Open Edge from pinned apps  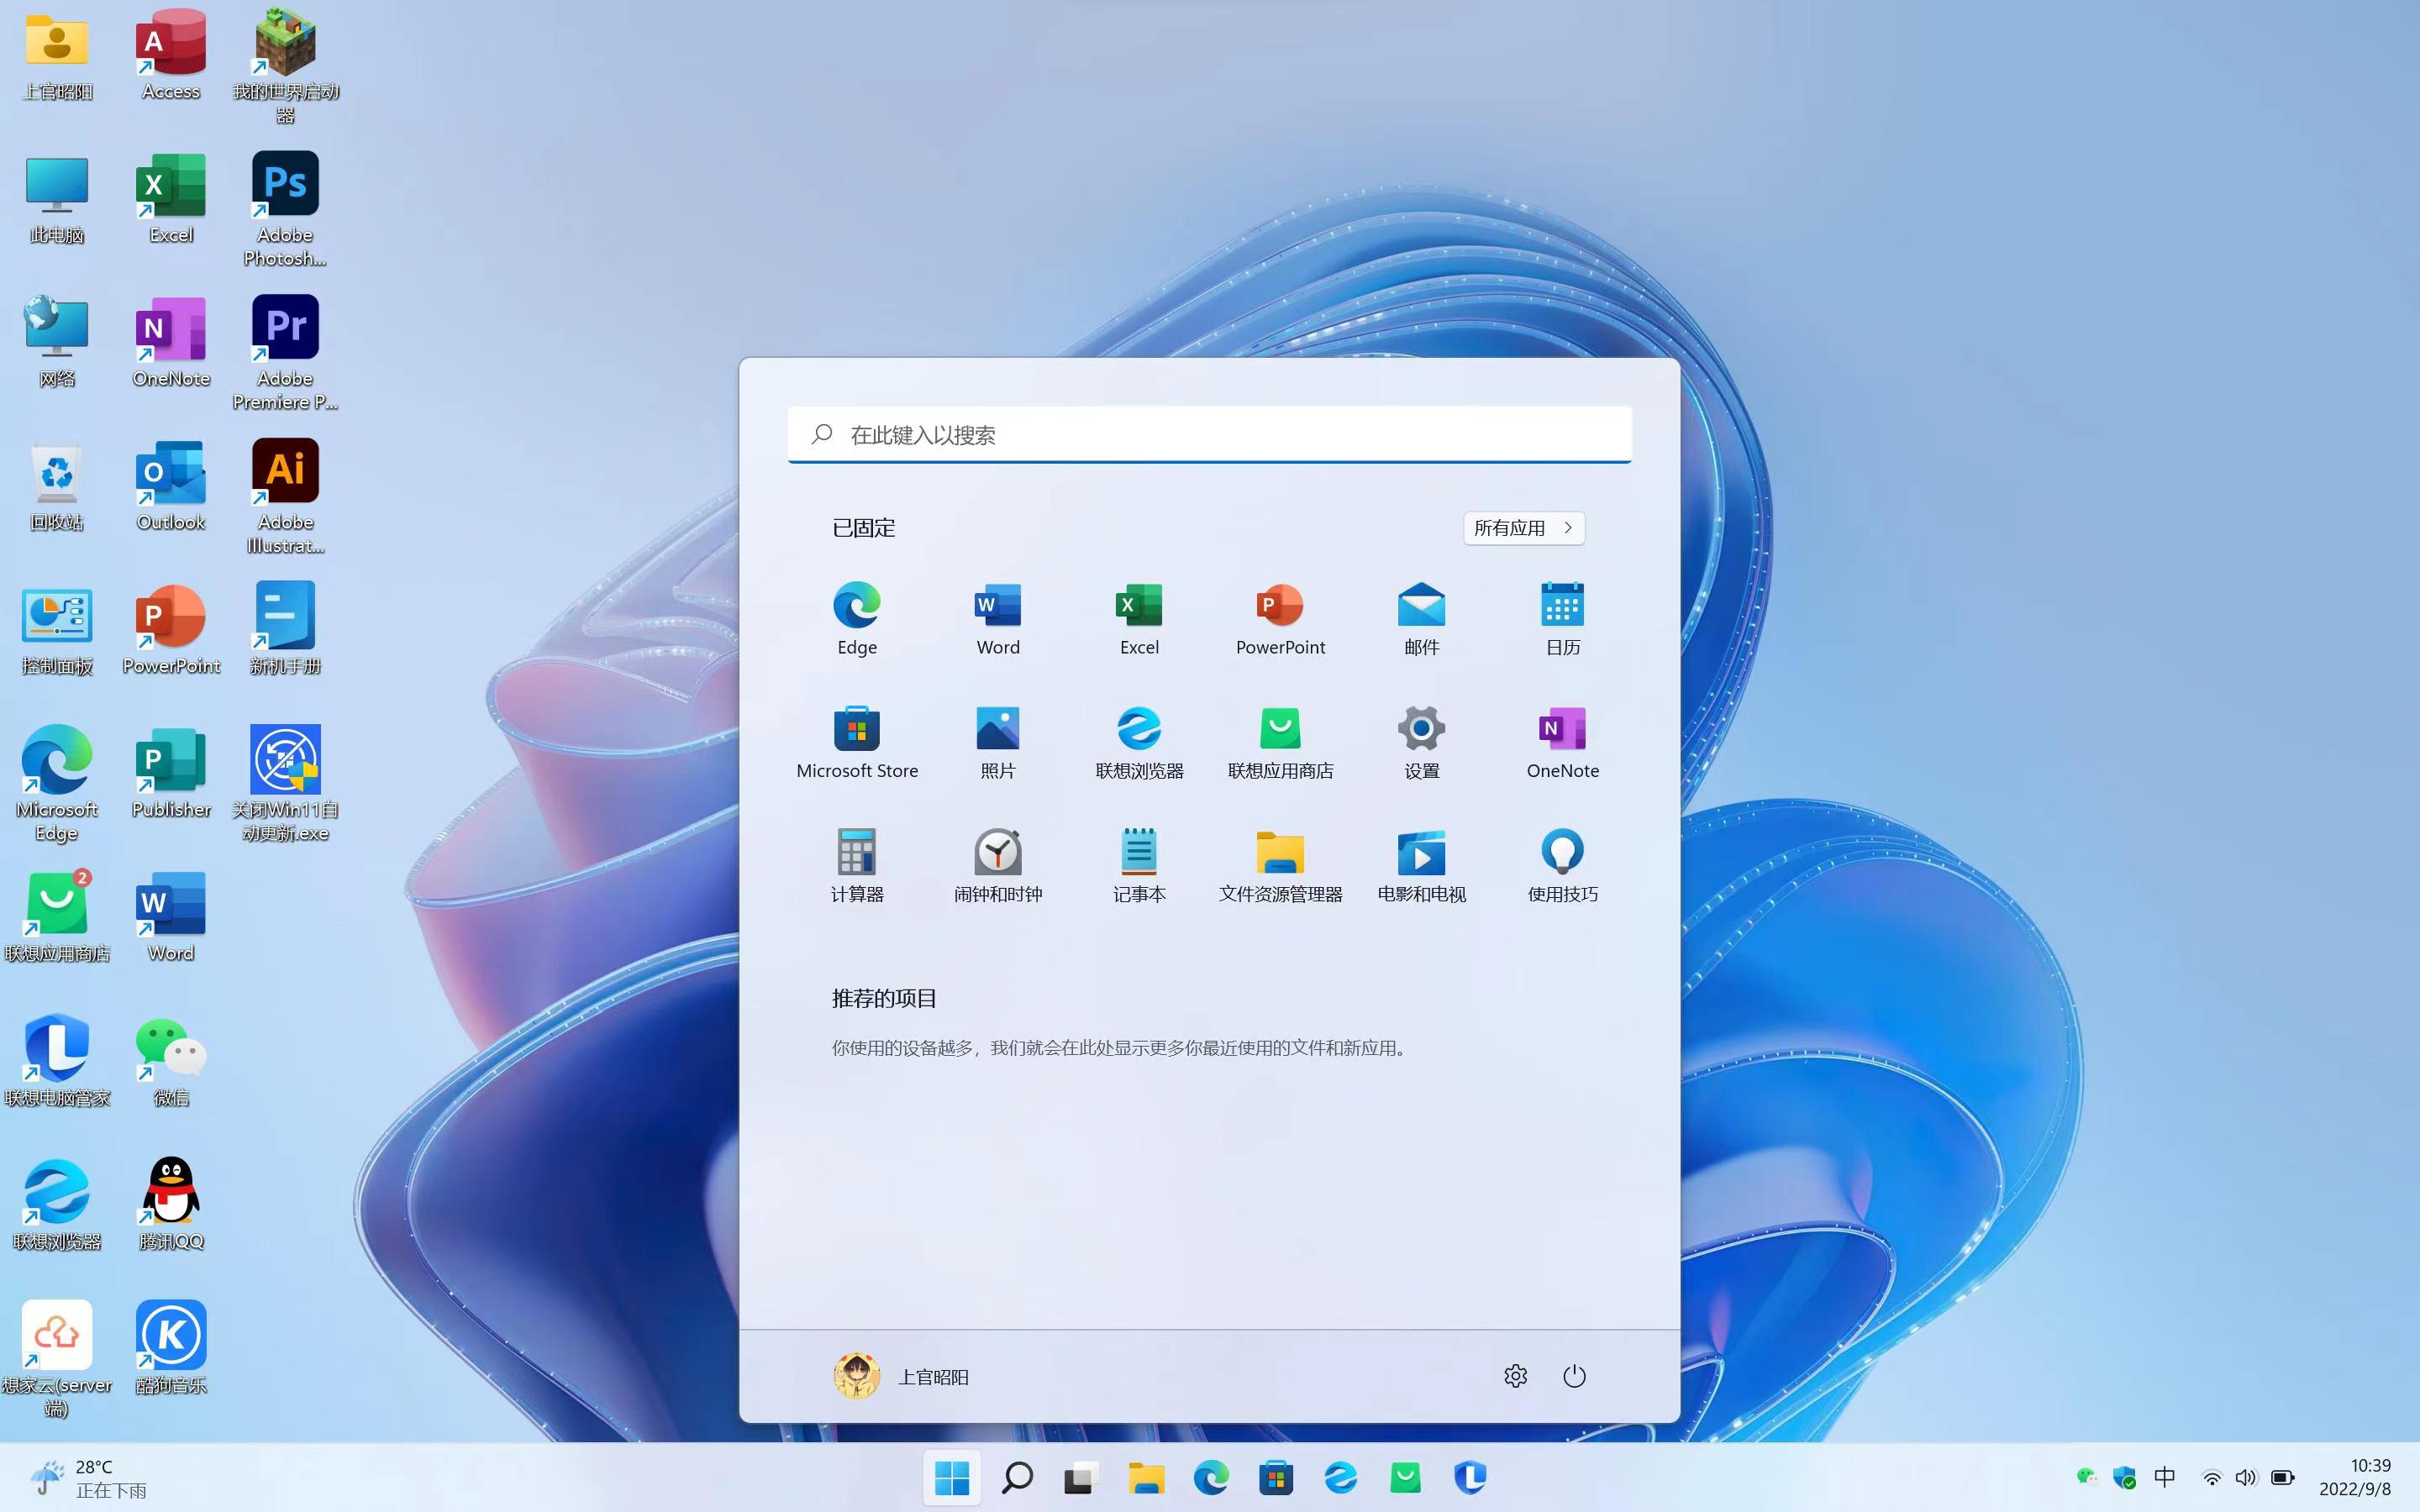click(x=856, y=617)
